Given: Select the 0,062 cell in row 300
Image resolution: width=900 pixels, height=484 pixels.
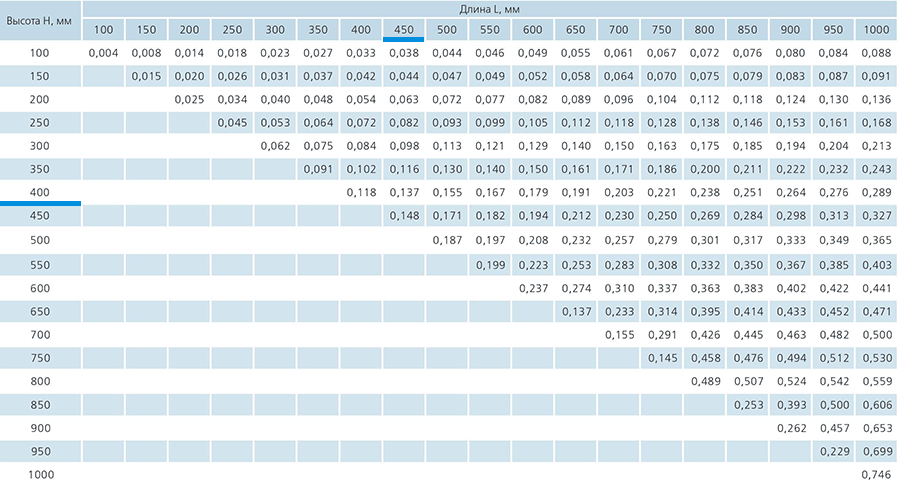Looking at the screenshot, I should click(275, 146).
